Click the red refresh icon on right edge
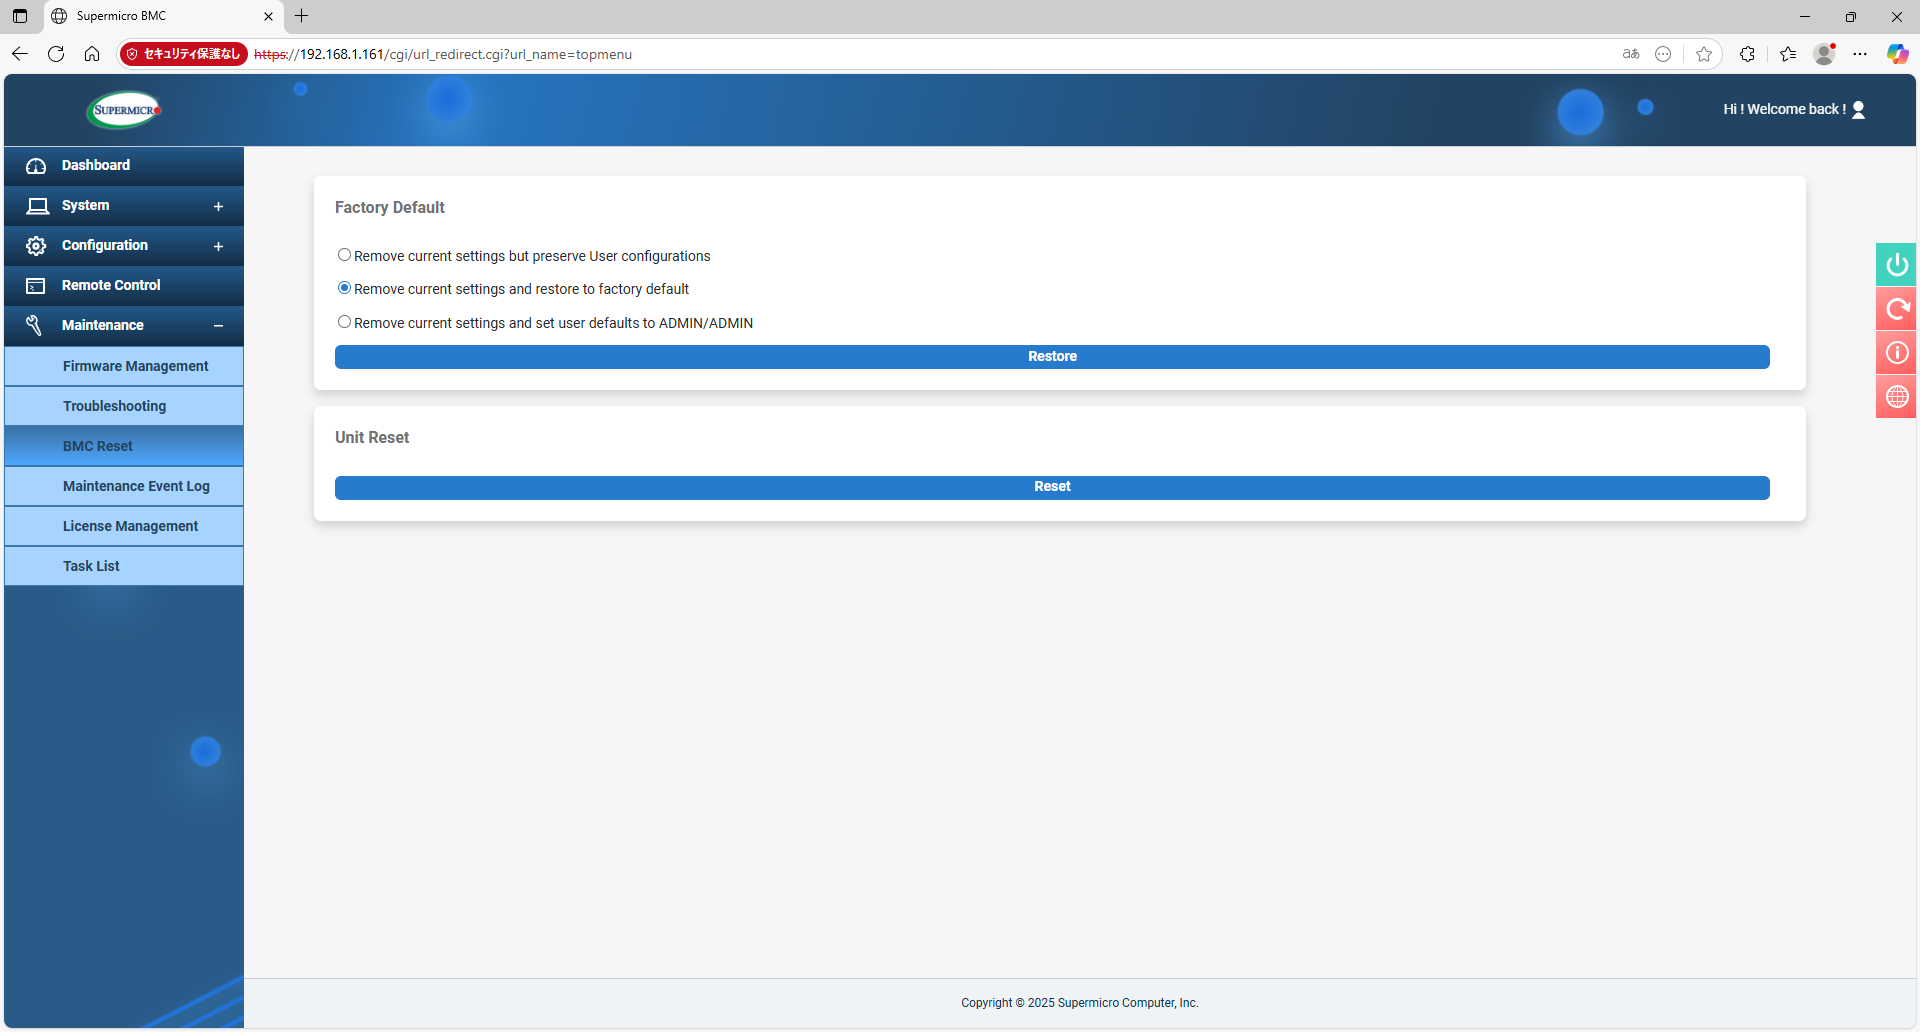Screen dimensions: 1920x1032 point(1896,309)
